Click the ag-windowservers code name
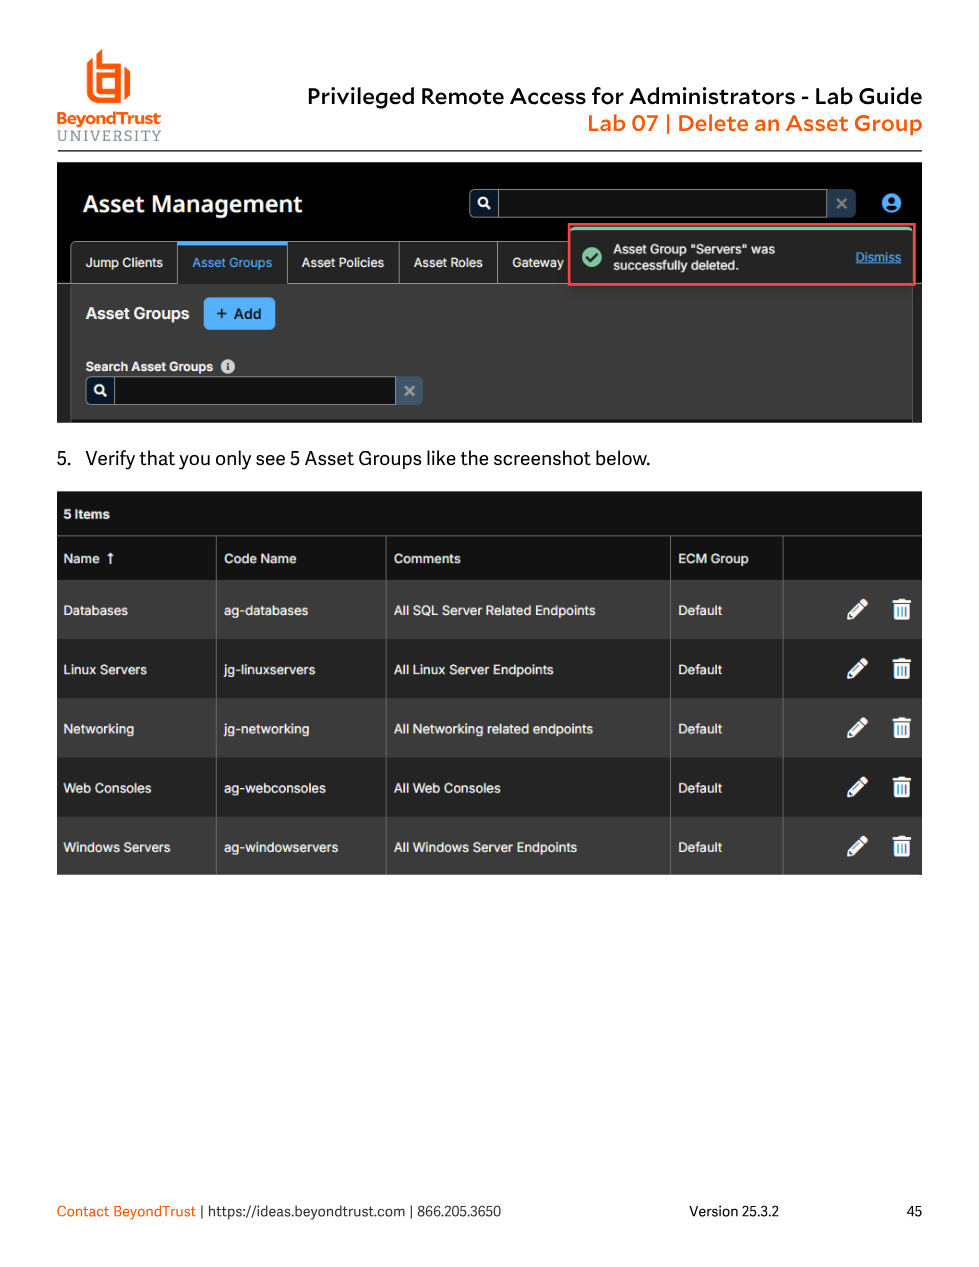Image resolution: width=979 pixels, height=1267 pixels. [281, 847]
